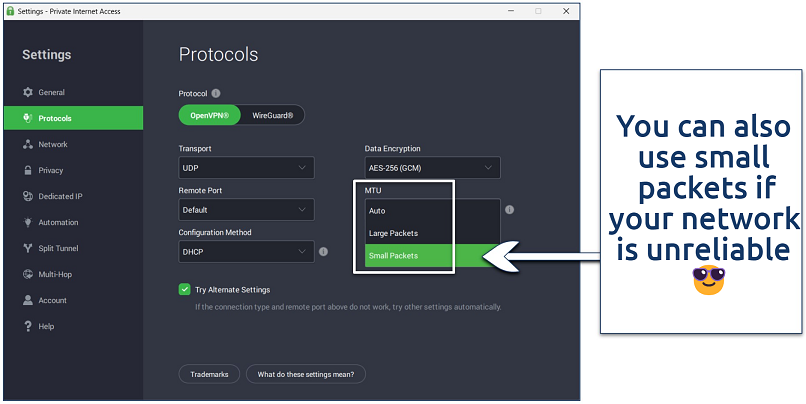Click the Multi-Hop globe icon
Viewport: 806px width, 404px height.
tap(27, 274)
